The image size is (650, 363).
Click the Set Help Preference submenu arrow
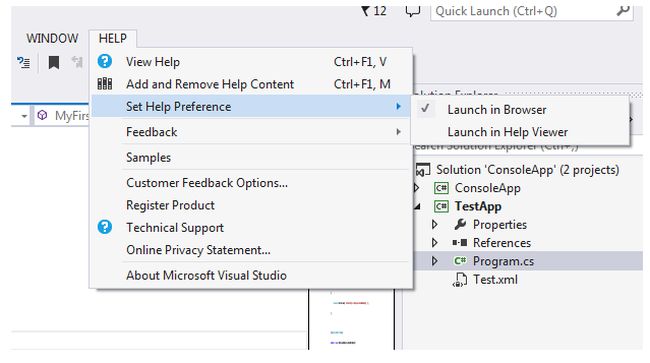398,106
